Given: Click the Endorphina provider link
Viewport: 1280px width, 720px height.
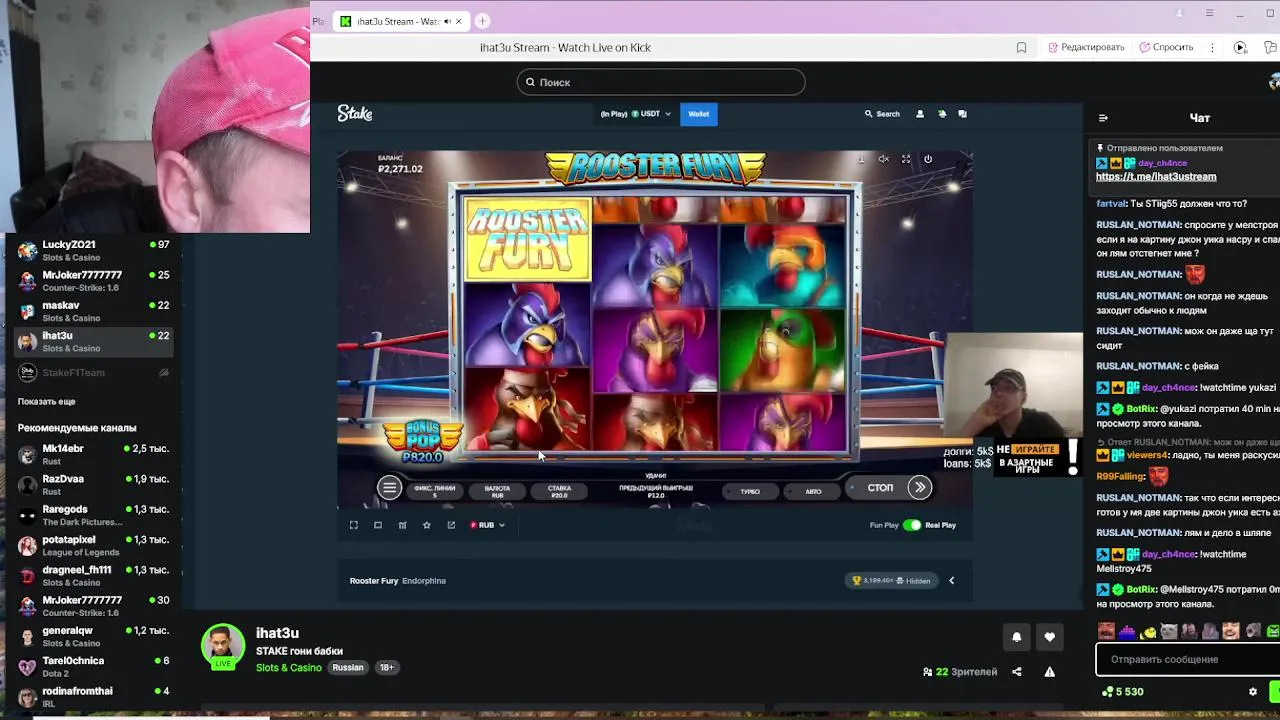Looking at the screenshot, I should (424, 580).
